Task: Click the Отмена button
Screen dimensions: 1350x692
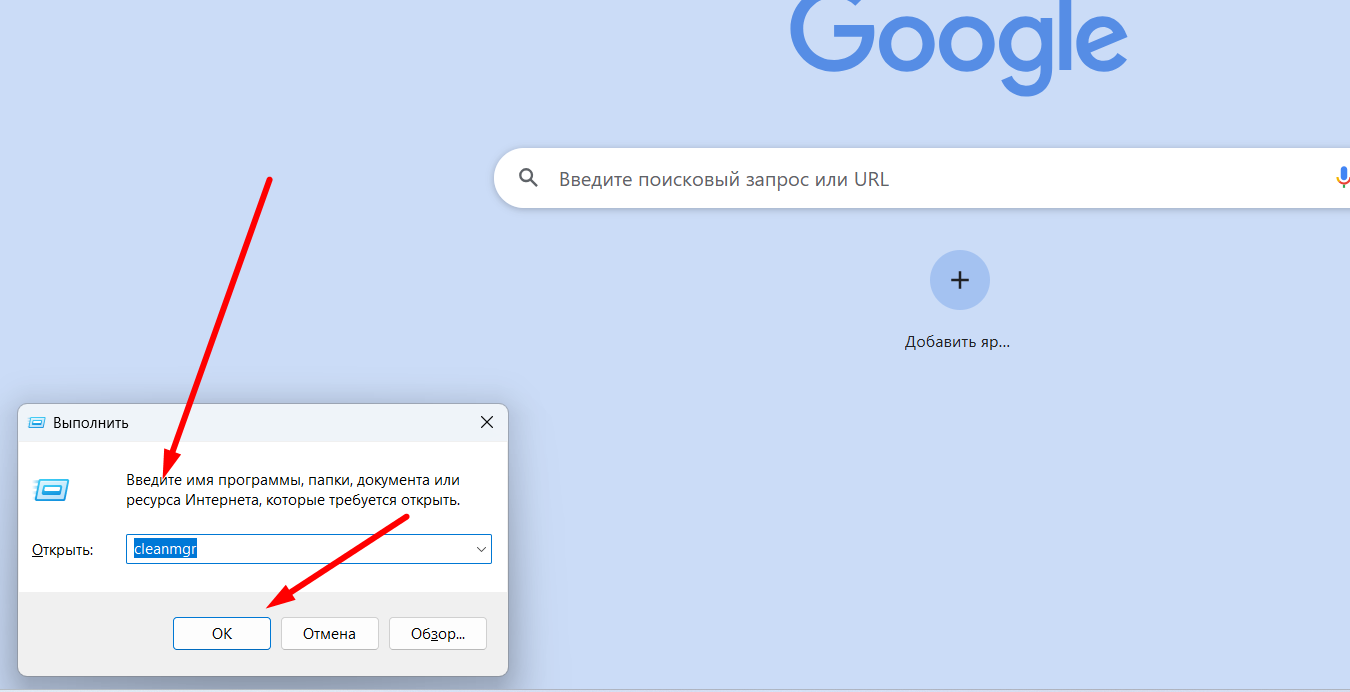Action: click(x=330, y=633)
